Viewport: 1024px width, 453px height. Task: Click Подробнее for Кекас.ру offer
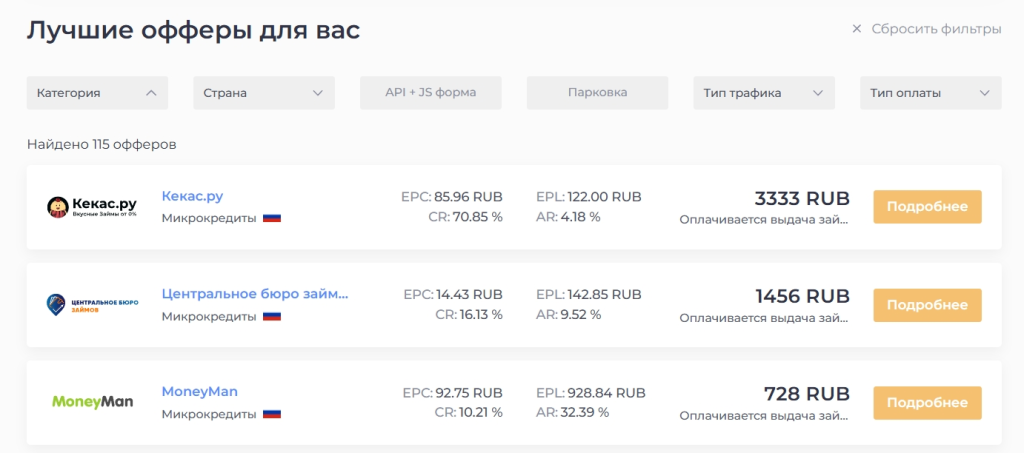click(927, 207)
